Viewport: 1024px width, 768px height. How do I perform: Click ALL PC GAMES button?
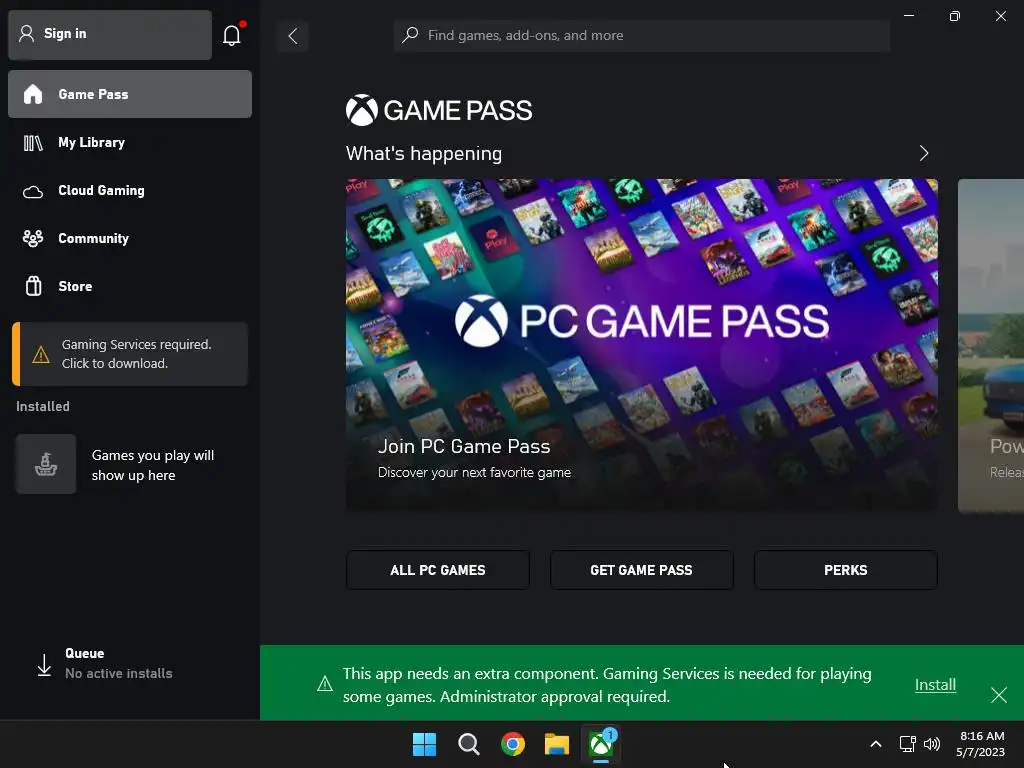coord(438,570)
